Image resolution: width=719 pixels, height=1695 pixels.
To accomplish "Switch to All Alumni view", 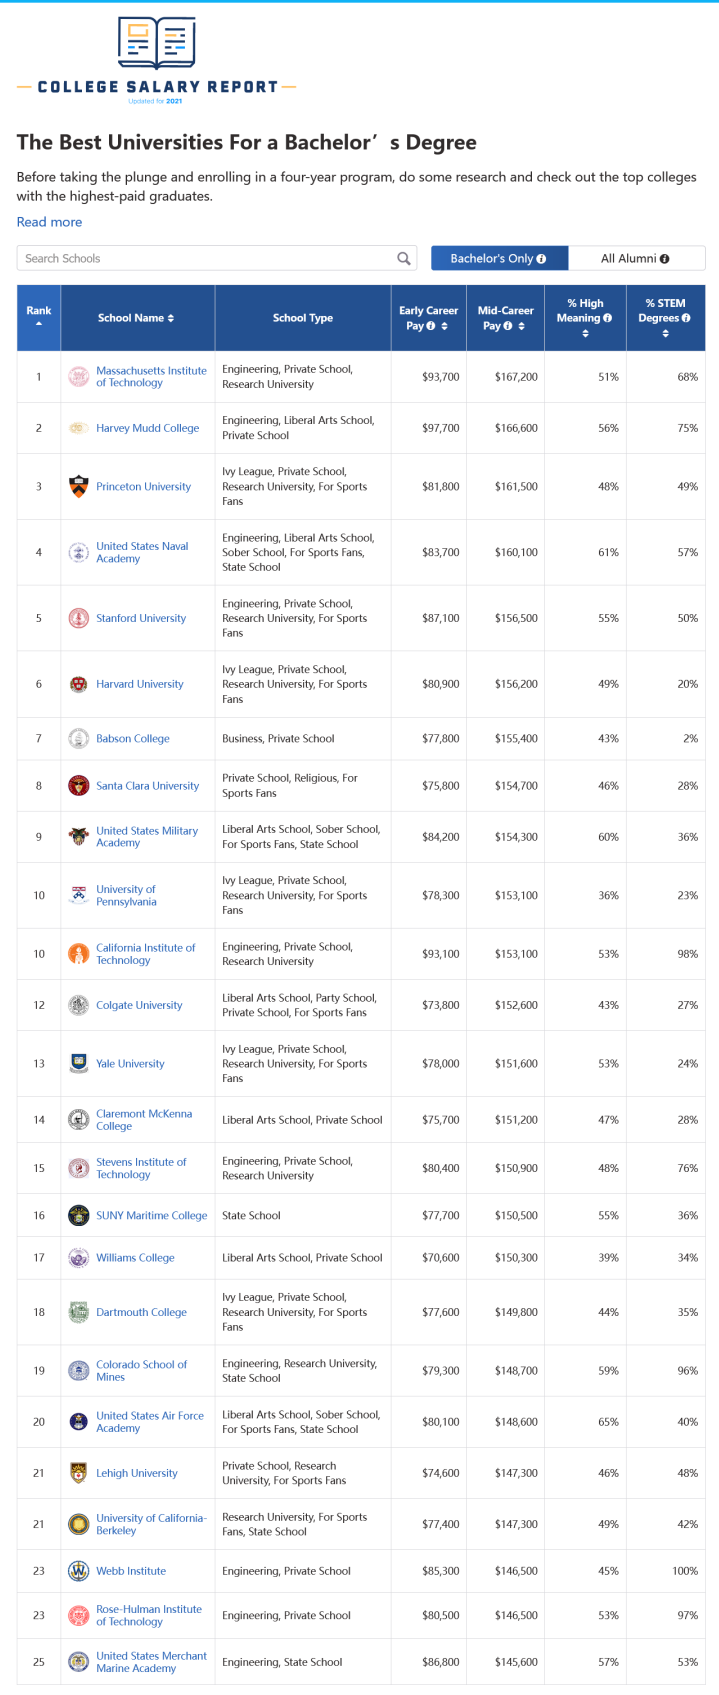I will click(x=636, y=258).
